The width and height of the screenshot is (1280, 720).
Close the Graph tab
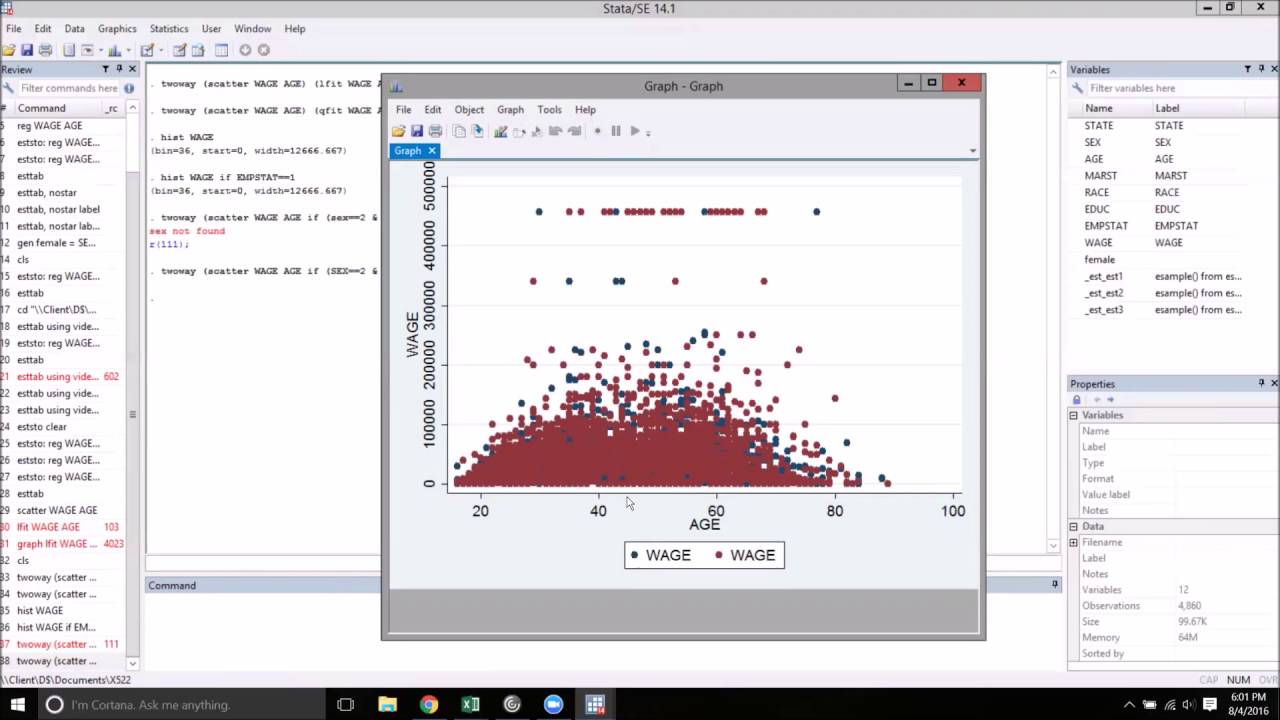(432, 151)
